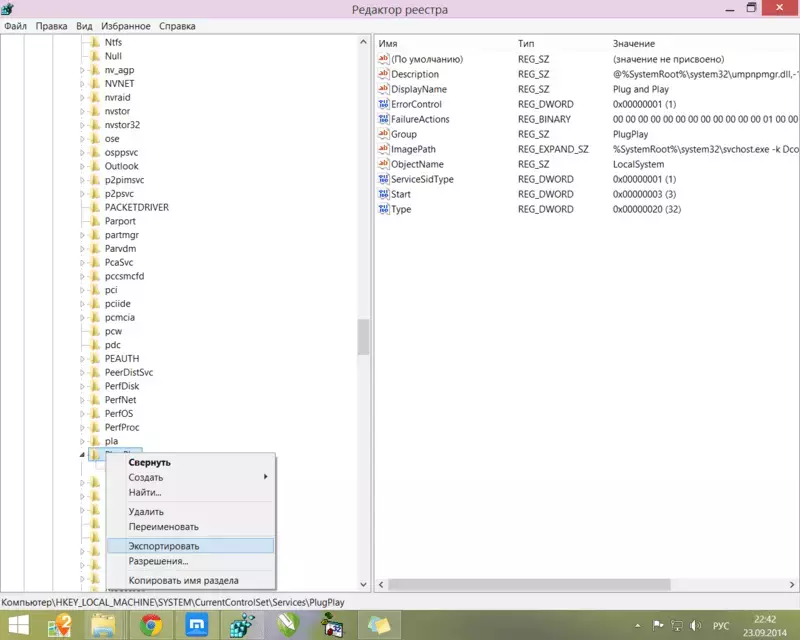Open the Файл menu
Image resolution: width=800 pixels, height=640 pixels.
[x=15, y=26]
